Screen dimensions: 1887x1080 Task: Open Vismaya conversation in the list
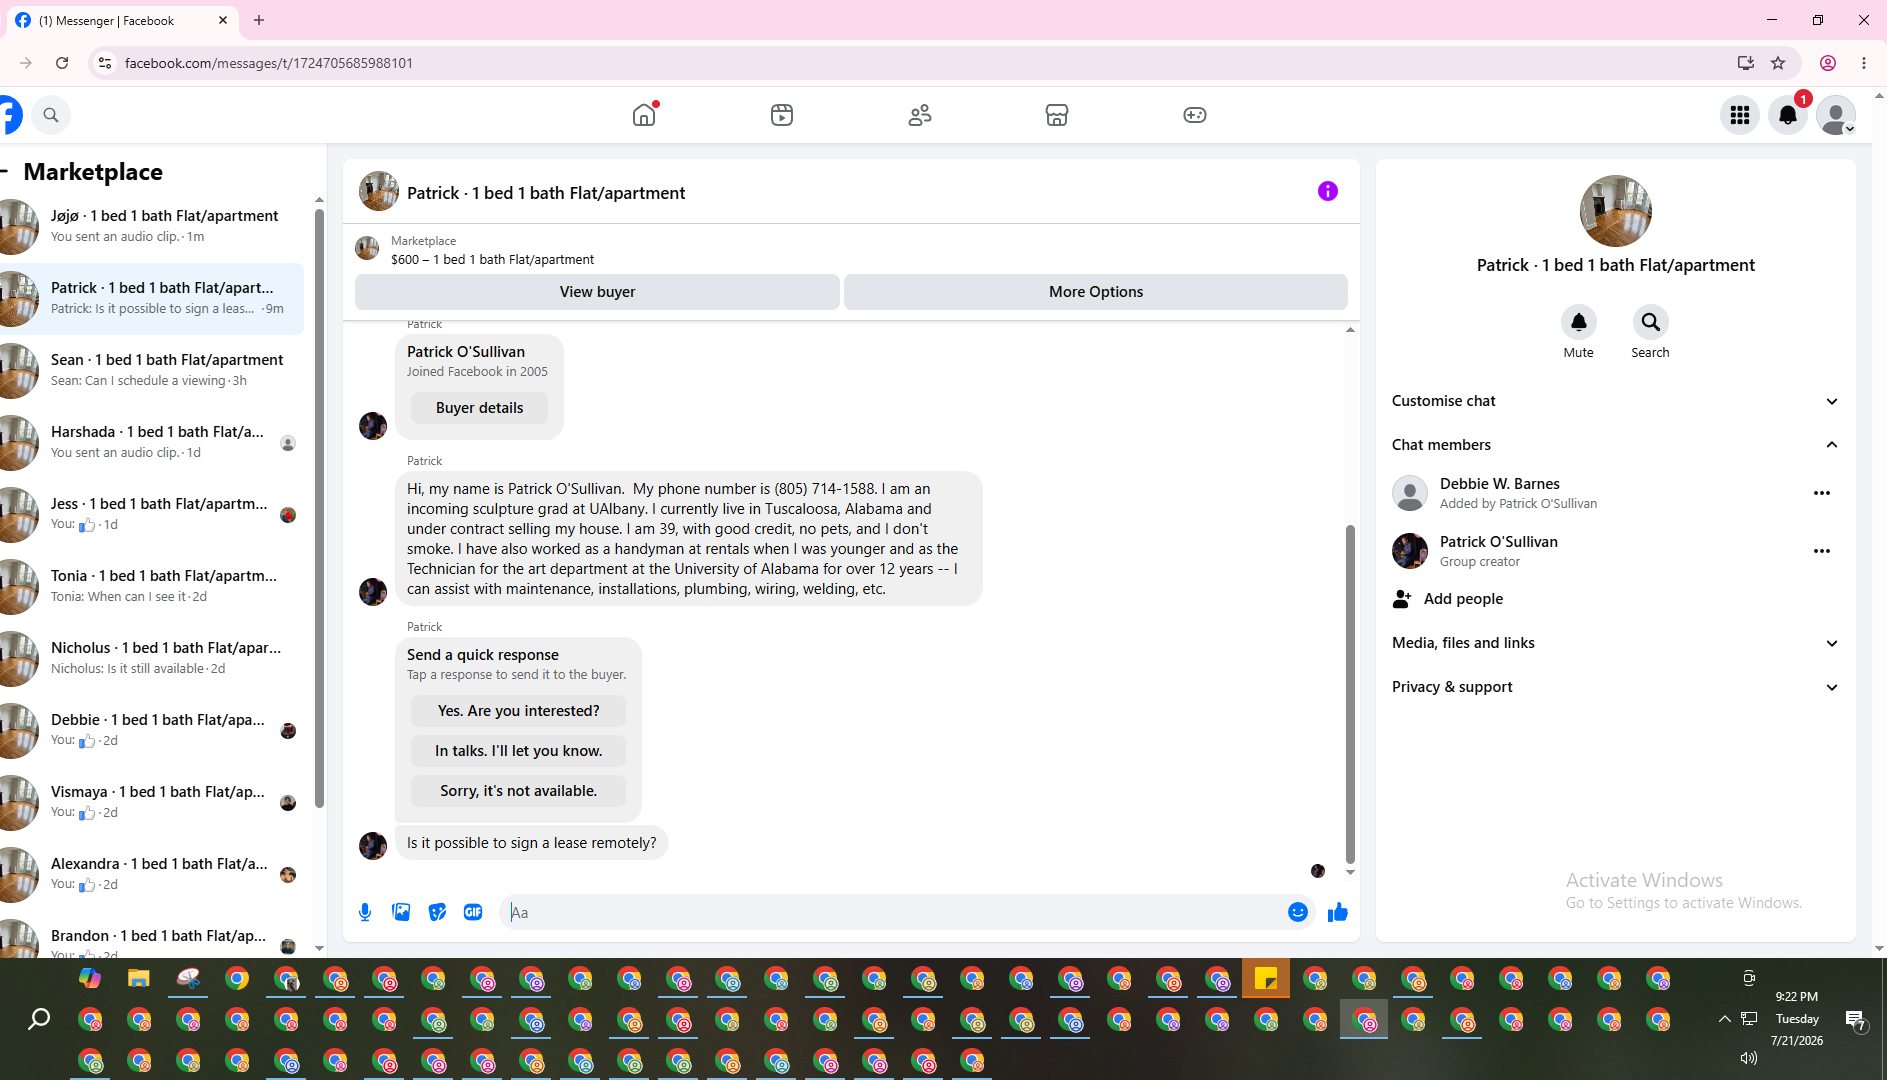pos(152,802)
